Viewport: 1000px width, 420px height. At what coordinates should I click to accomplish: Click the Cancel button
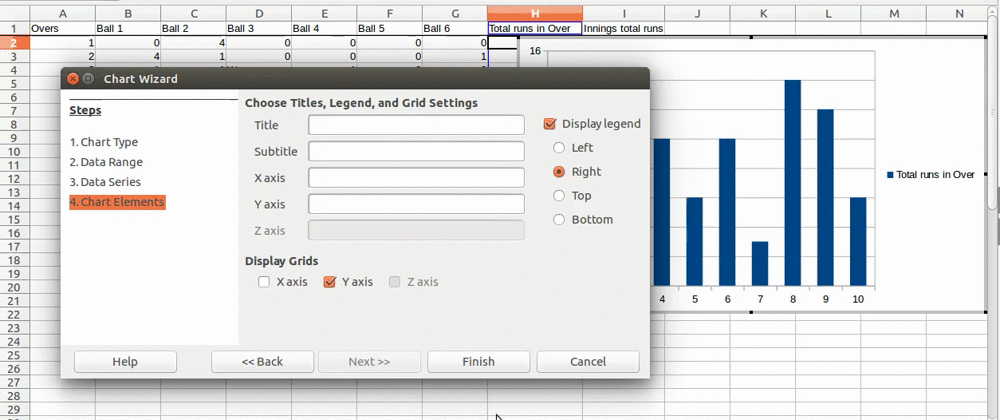pyautogui.click(x=587, y=362)
